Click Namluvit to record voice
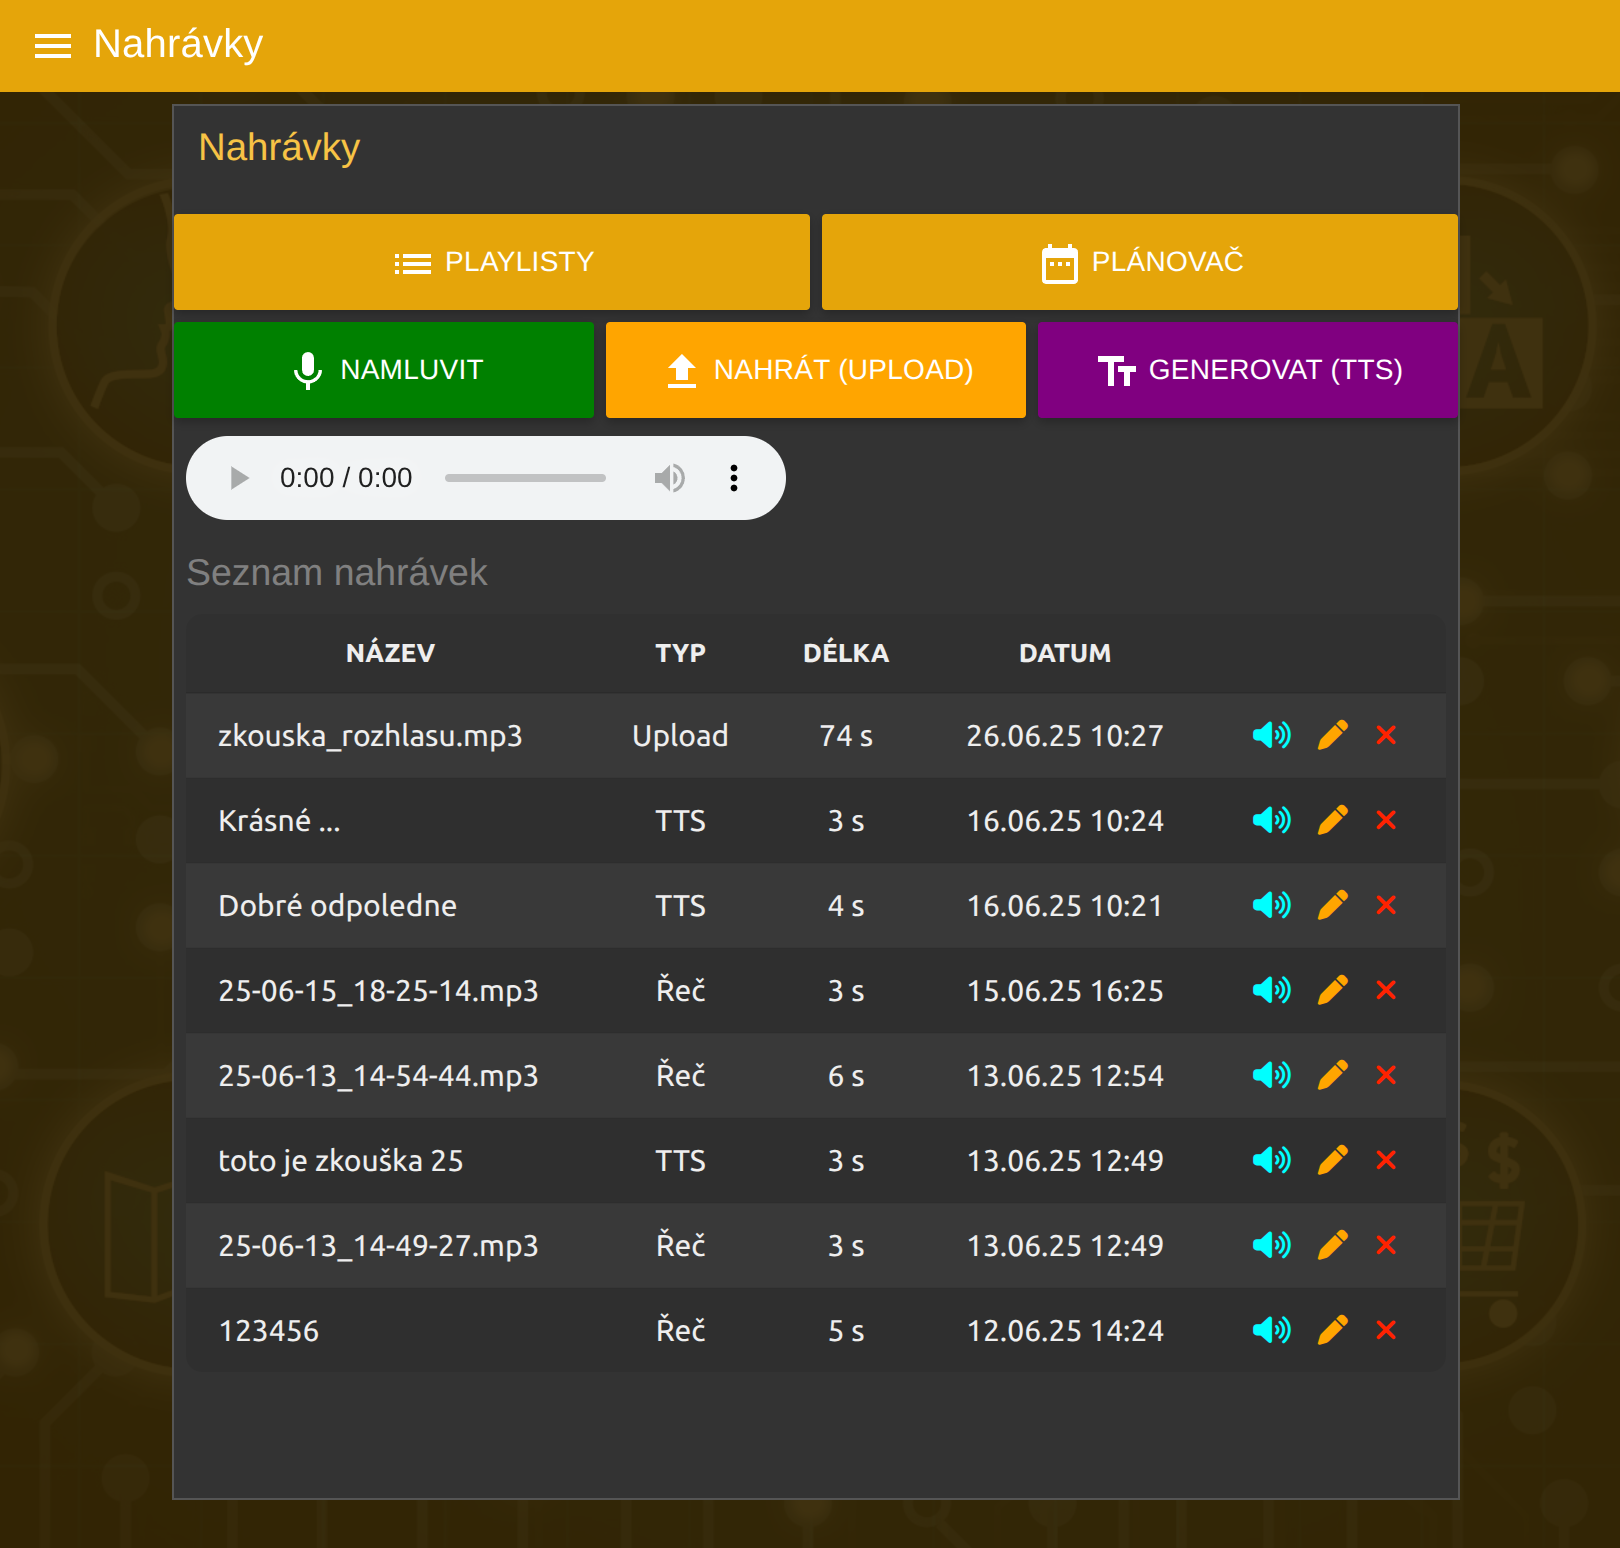This screenshot has width=1620, height=1548. point(384,370)
